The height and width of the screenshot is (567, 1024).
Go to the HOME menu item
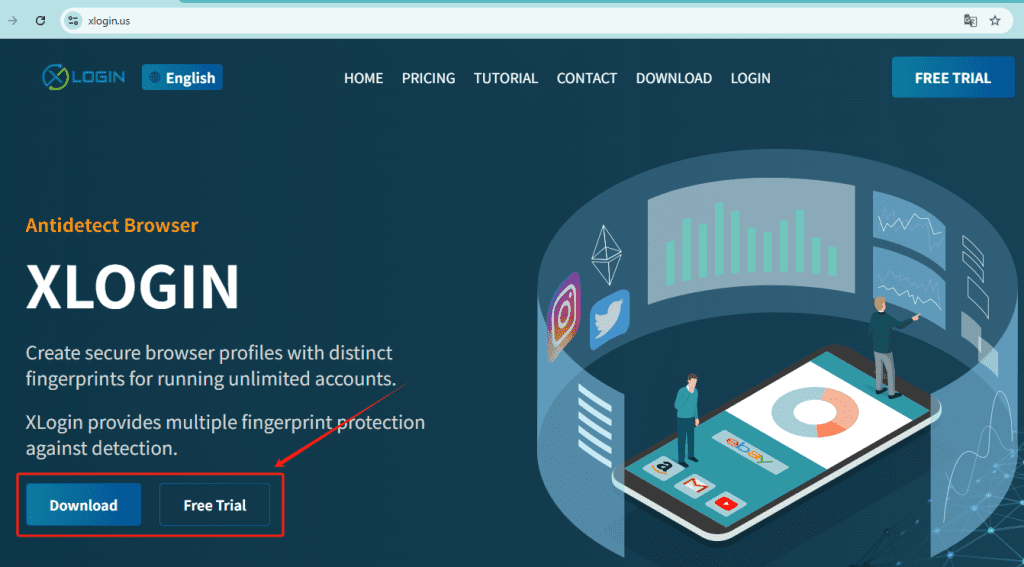tap(364, 78)
